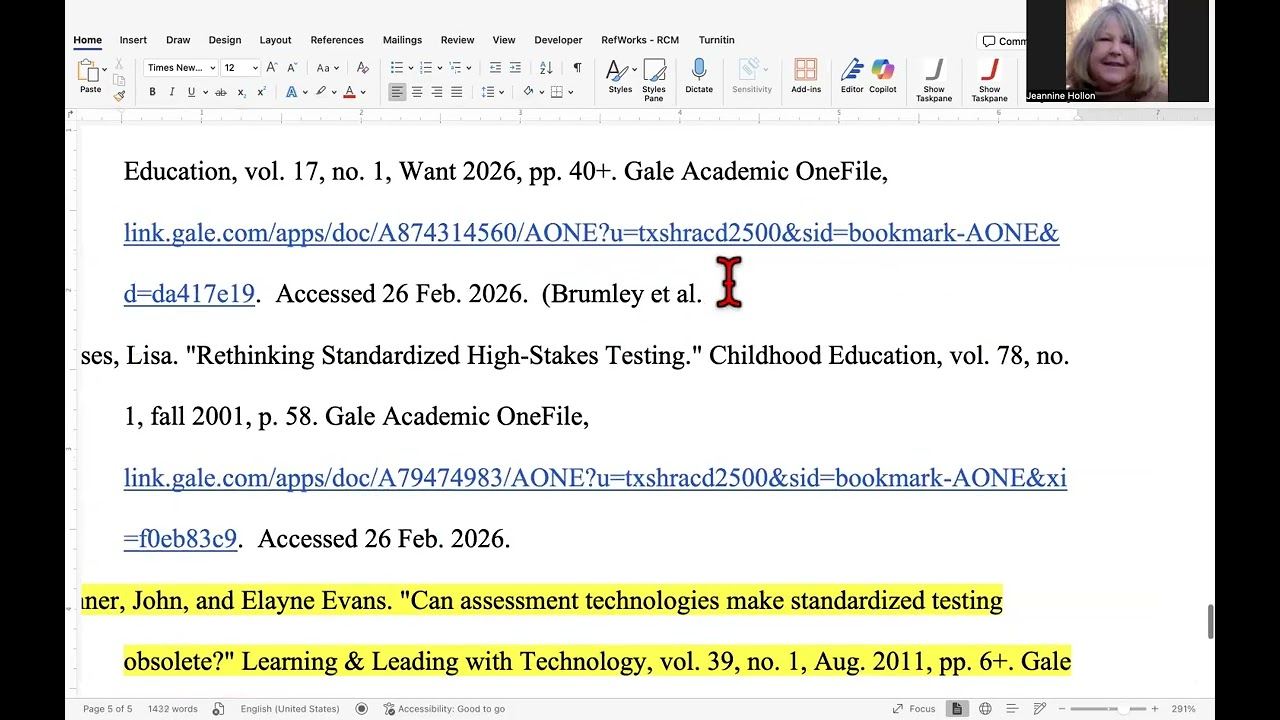Apply subscript formatting

(x=241, y=92)
